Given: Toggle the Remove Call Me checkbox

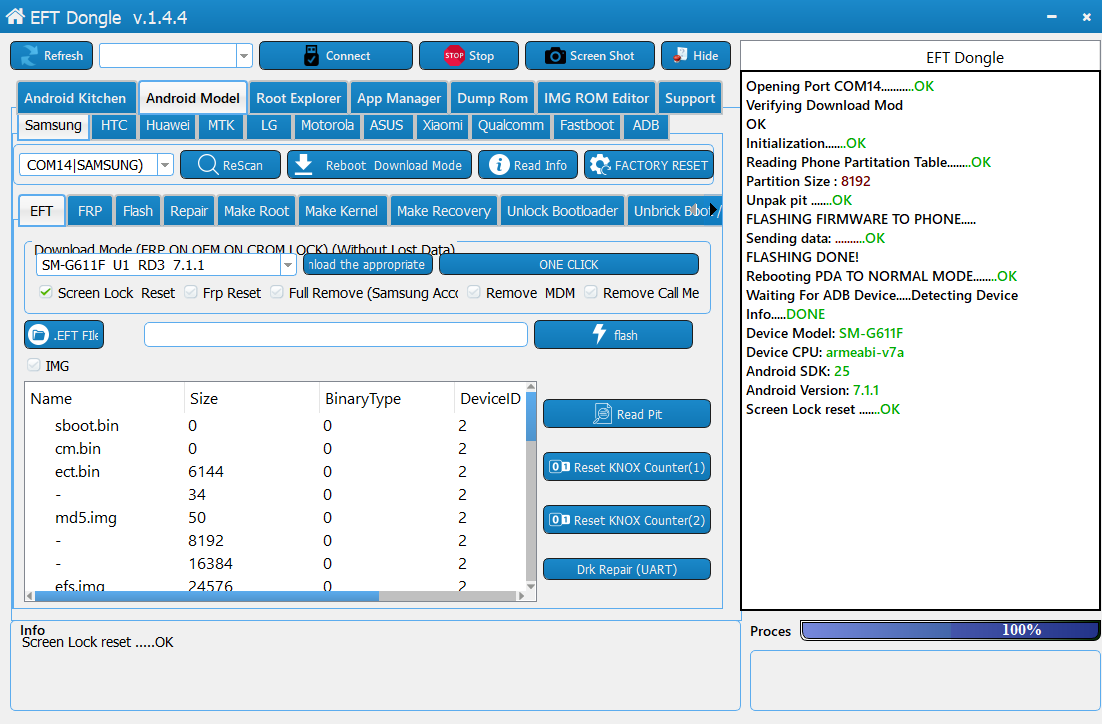Looking at the screenshot, I should (x=591, y=292).
